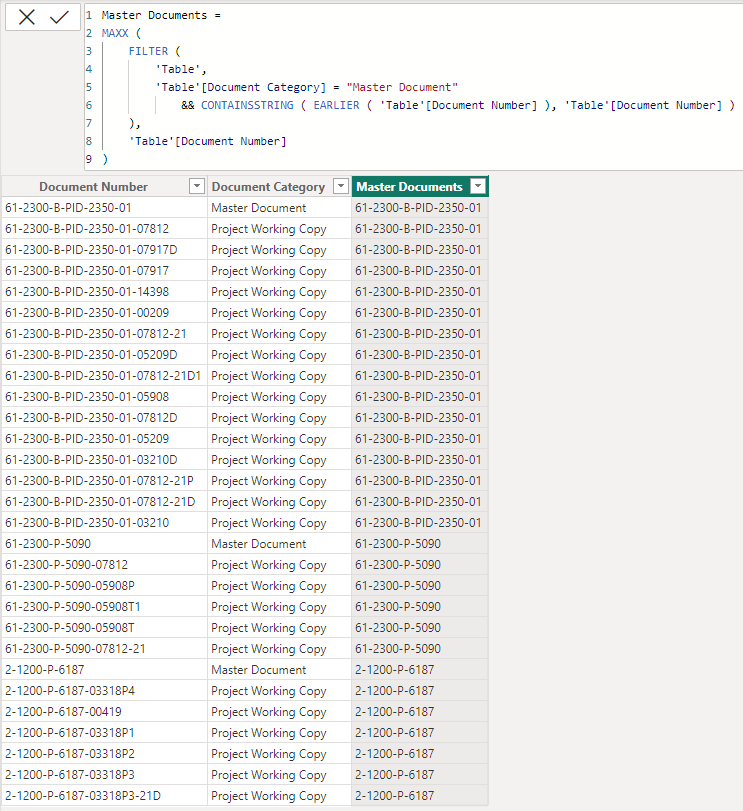Select Project Working Copy cell of row 61-2300-P-5090-07812
This screenshot has height=811, width=743.
(279, 565)
